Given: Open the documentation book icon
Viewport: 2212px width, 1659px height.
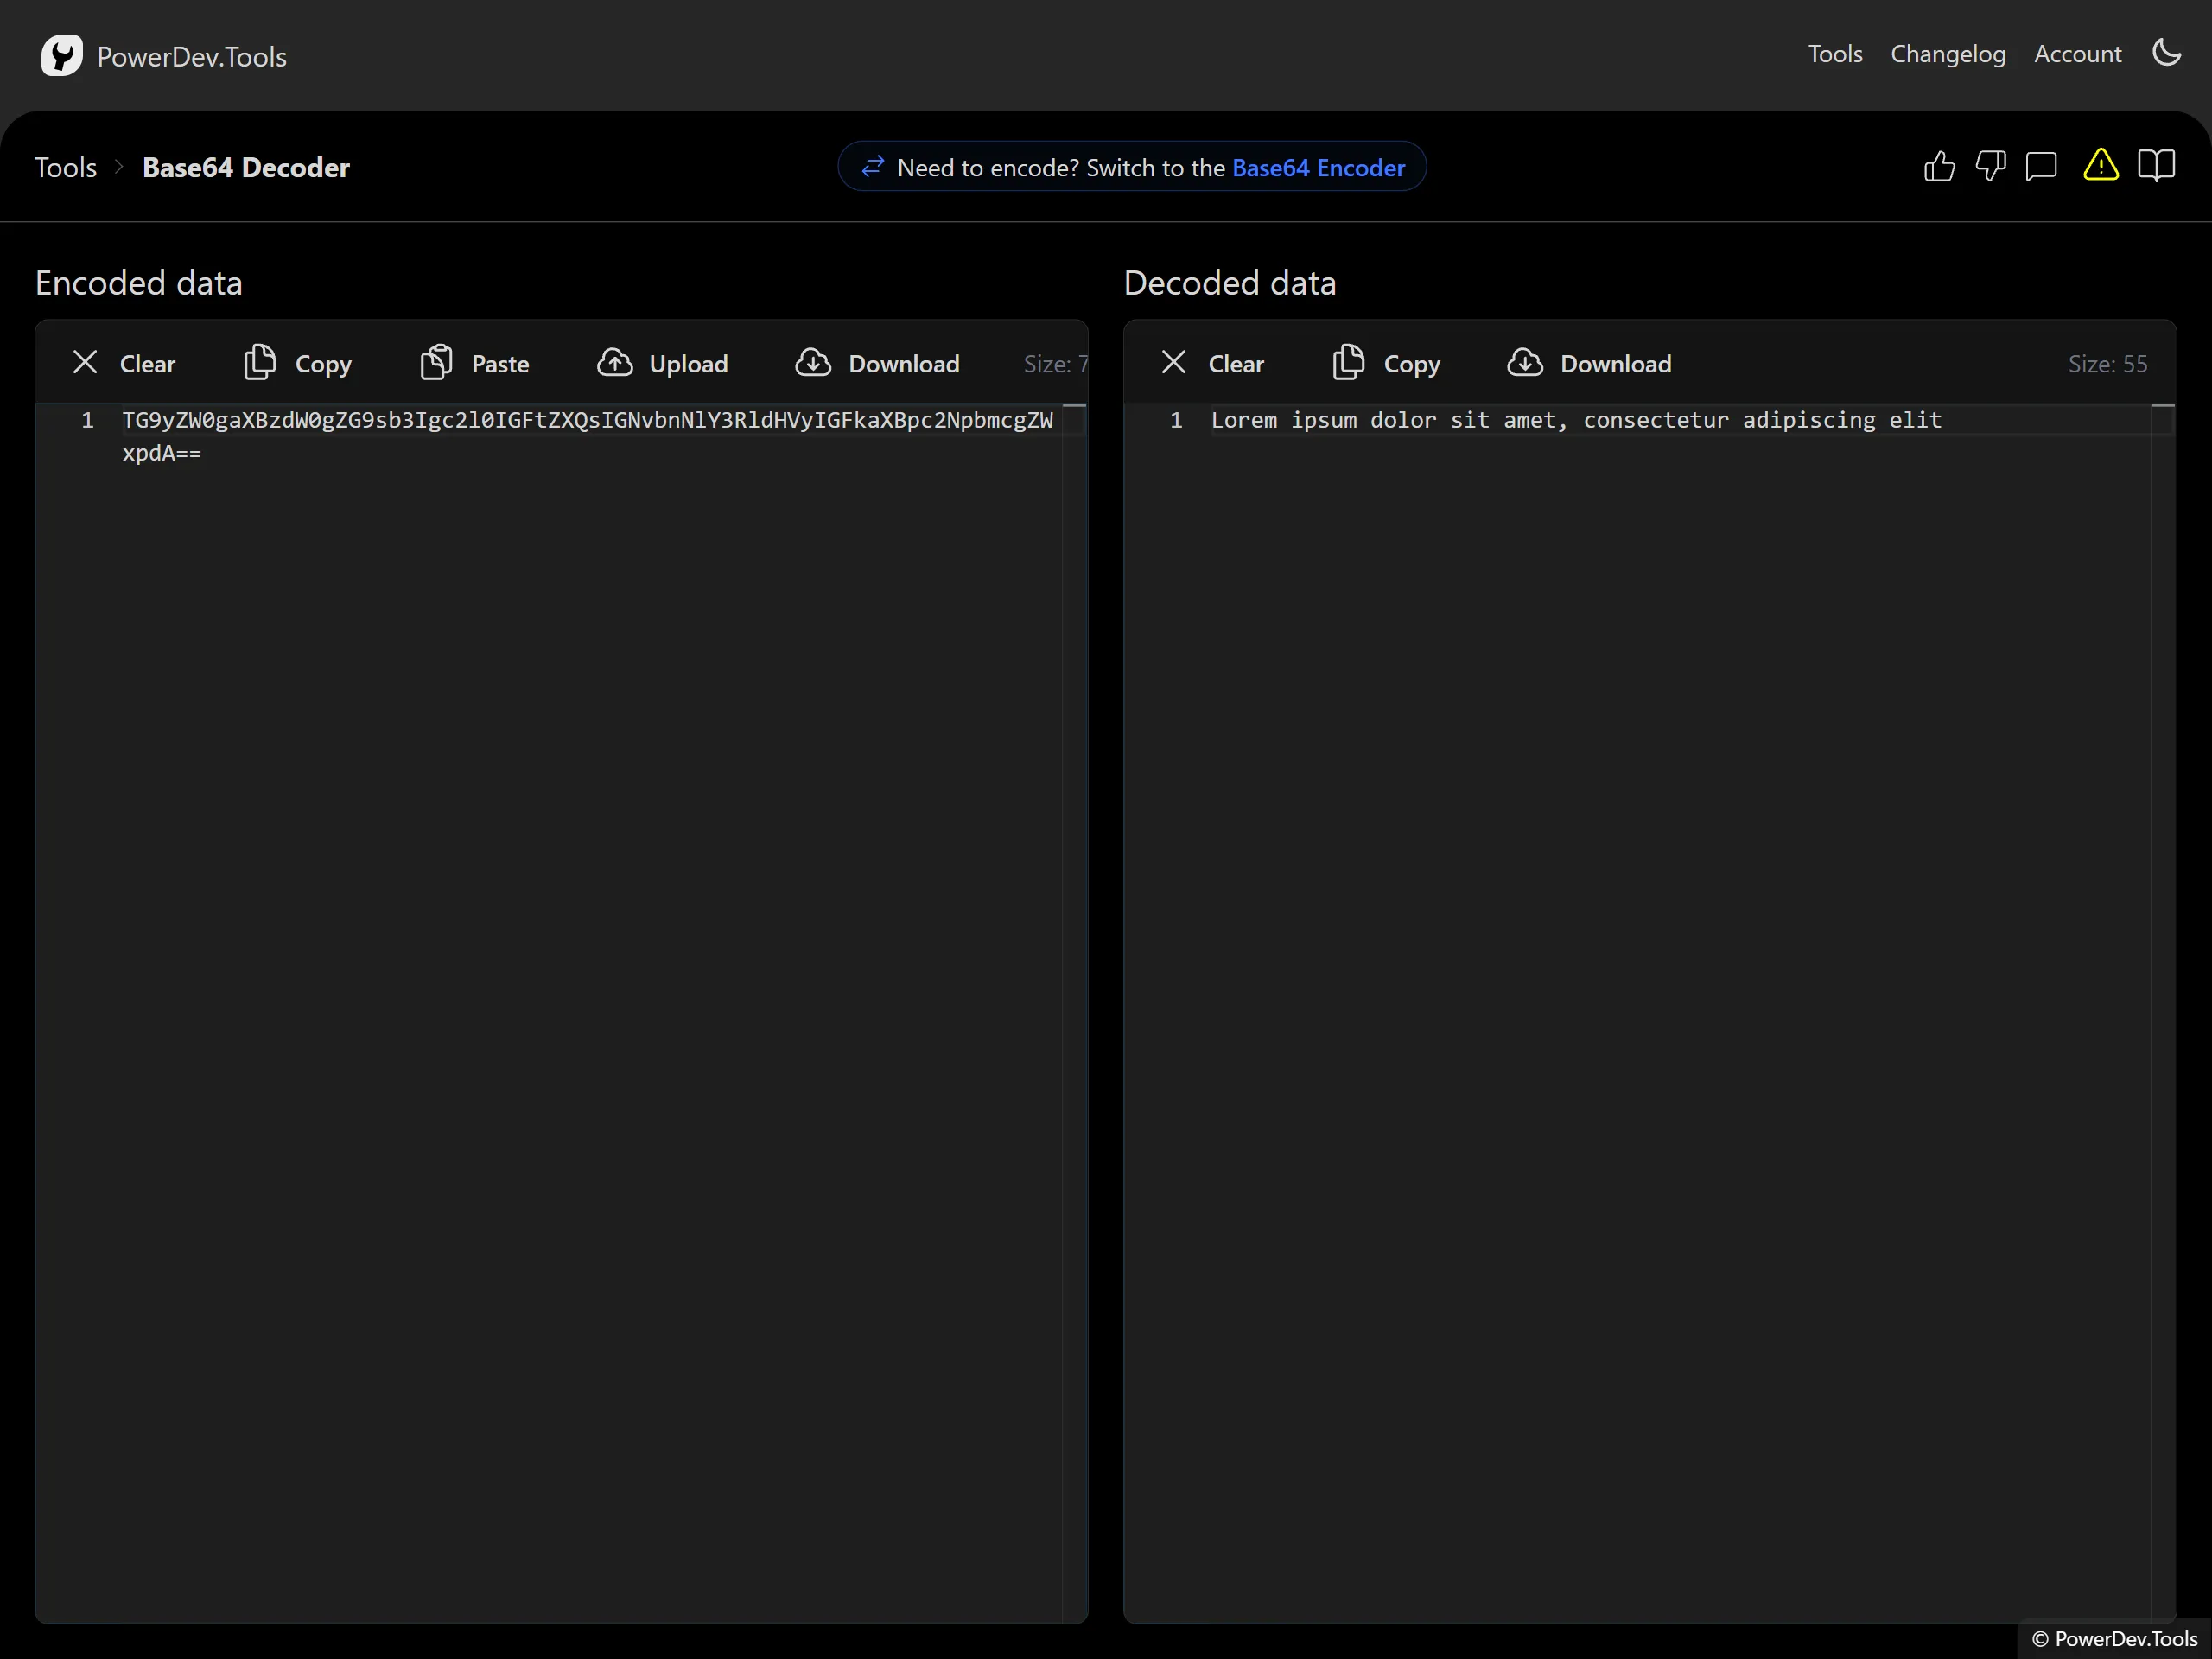Looking at the screenshot, I should [x=2156, y=165].
